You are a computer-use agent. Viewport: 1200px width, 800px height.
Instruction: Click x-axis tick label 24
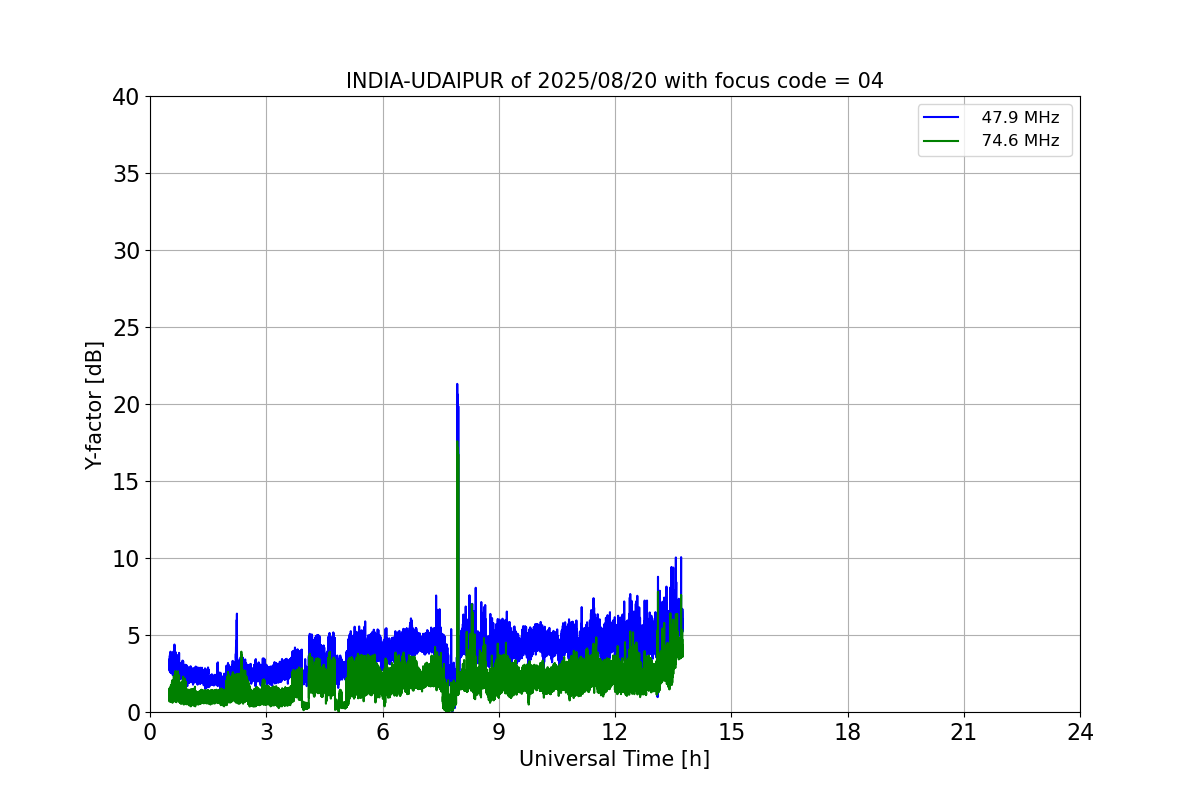pyautogui.click(x=1080, y=732)
